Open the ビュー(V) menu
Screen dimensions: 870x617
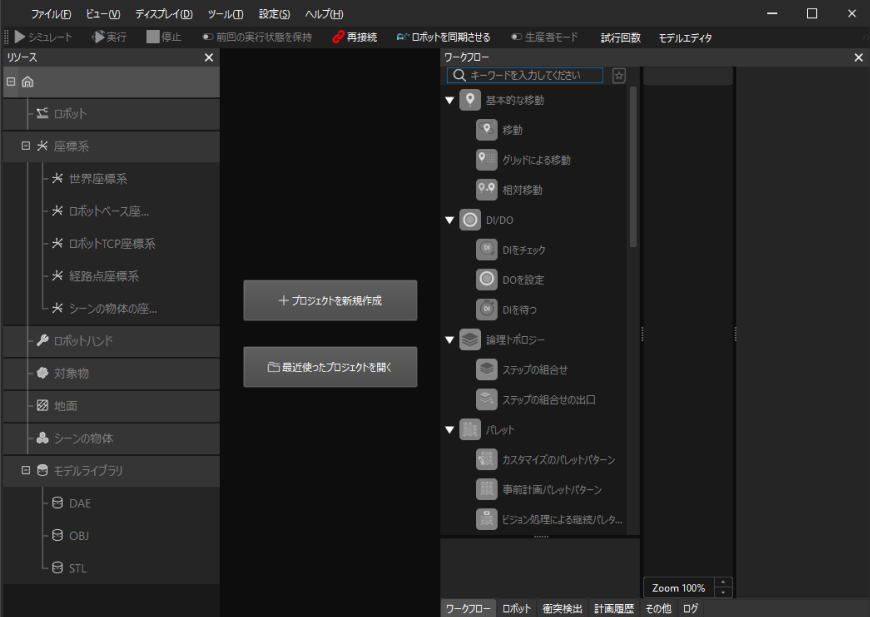[x=103, y=14]
